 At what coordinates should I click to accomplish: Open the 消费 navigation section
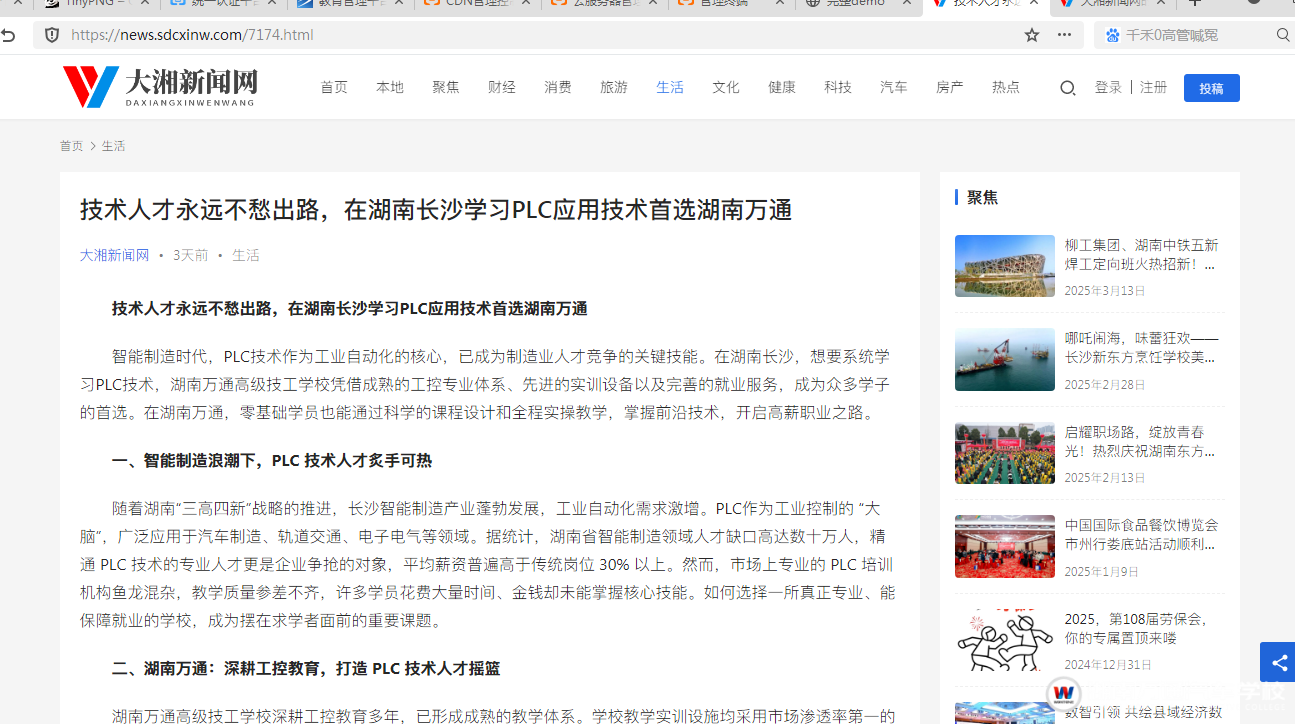(558, 88)
